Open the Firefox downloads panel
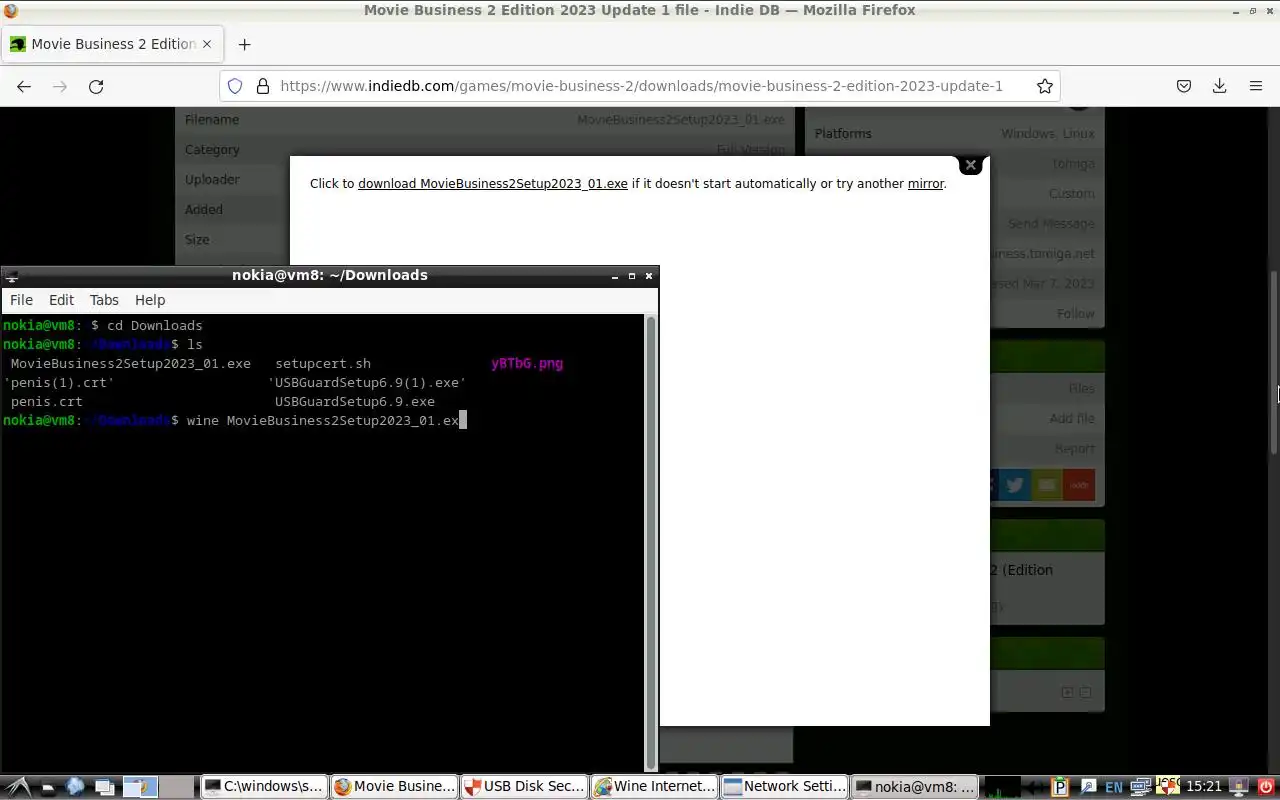The width and height of the screenshot is (1280, 800). click(1219, 86)
